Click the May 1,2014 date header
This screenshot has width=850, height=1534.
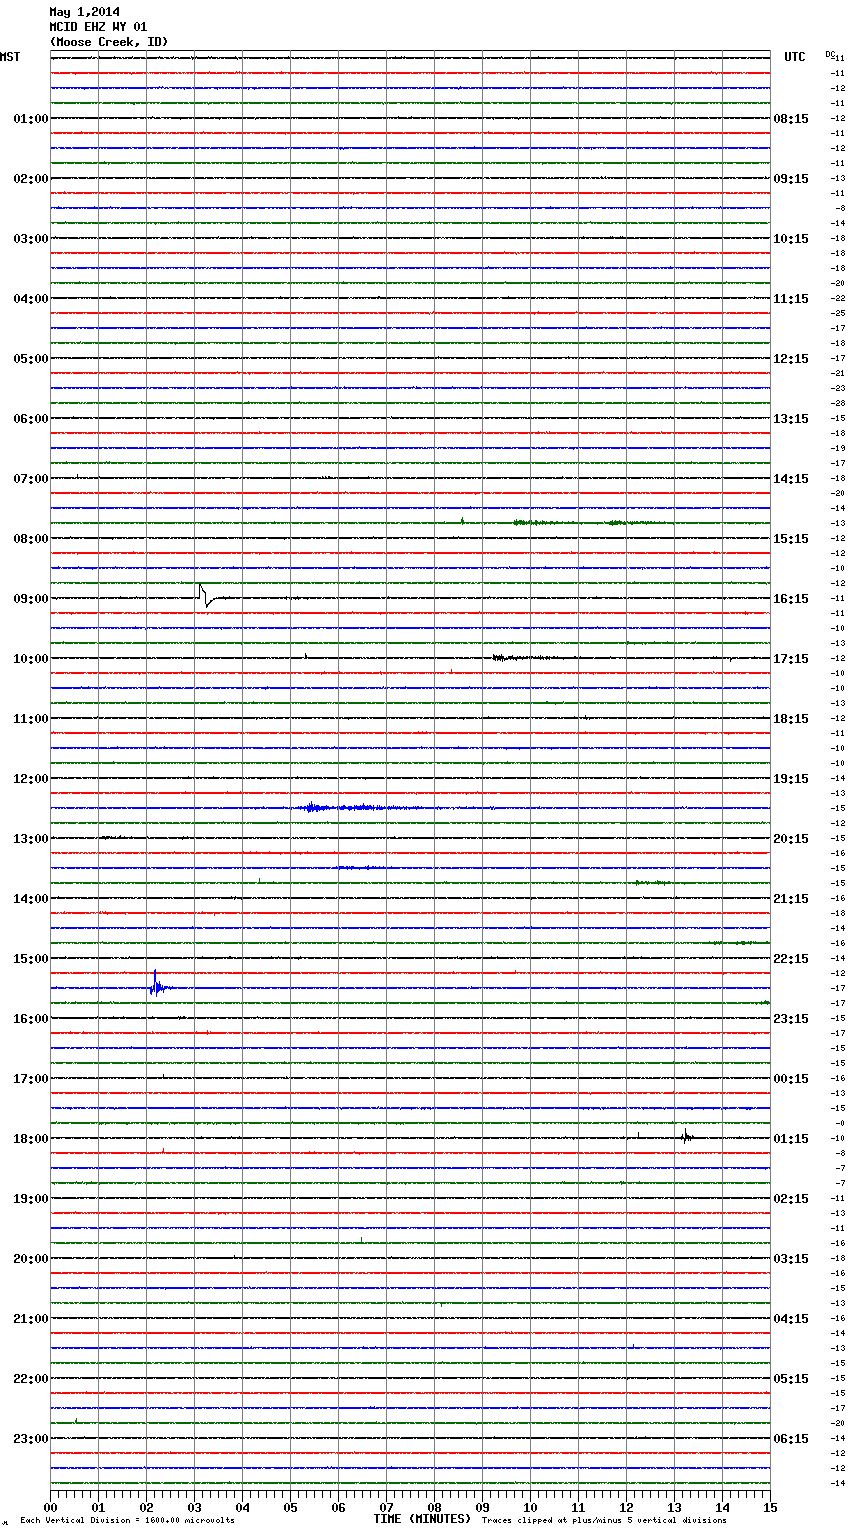[x=84, y=12]
